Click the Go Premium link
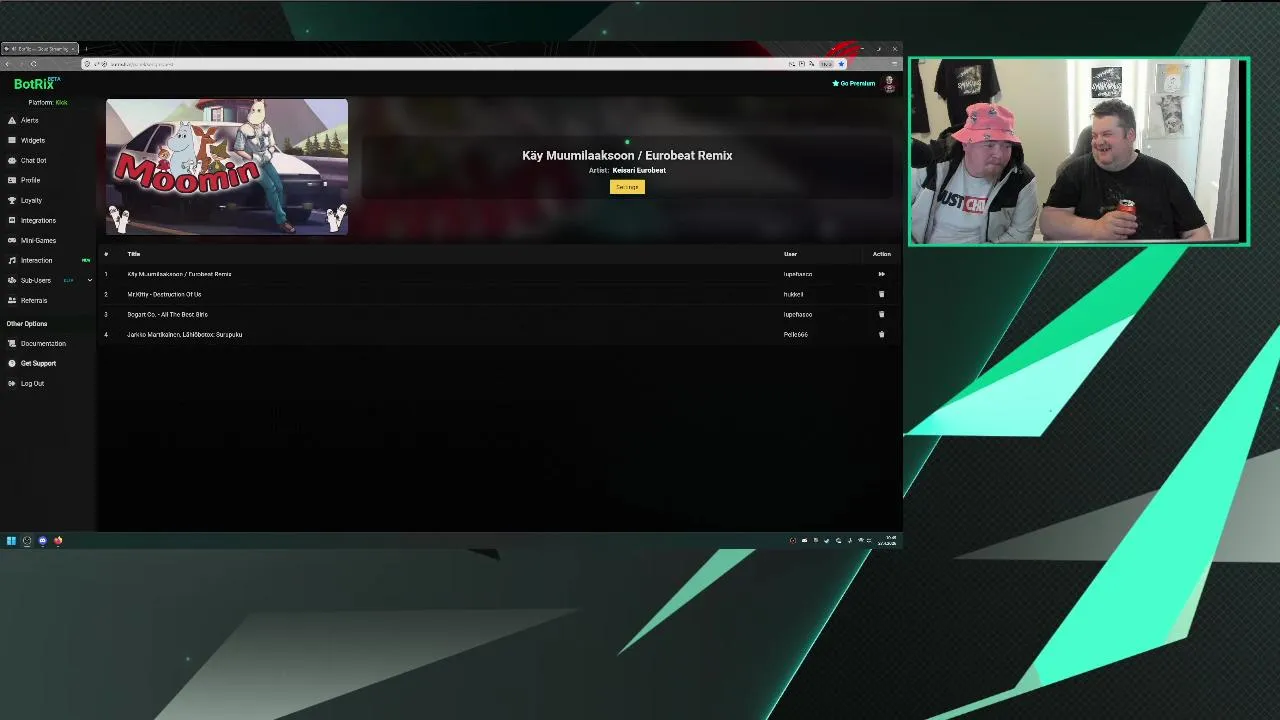This screenshot has width=1280, height=720. click(x=853, y=83)
